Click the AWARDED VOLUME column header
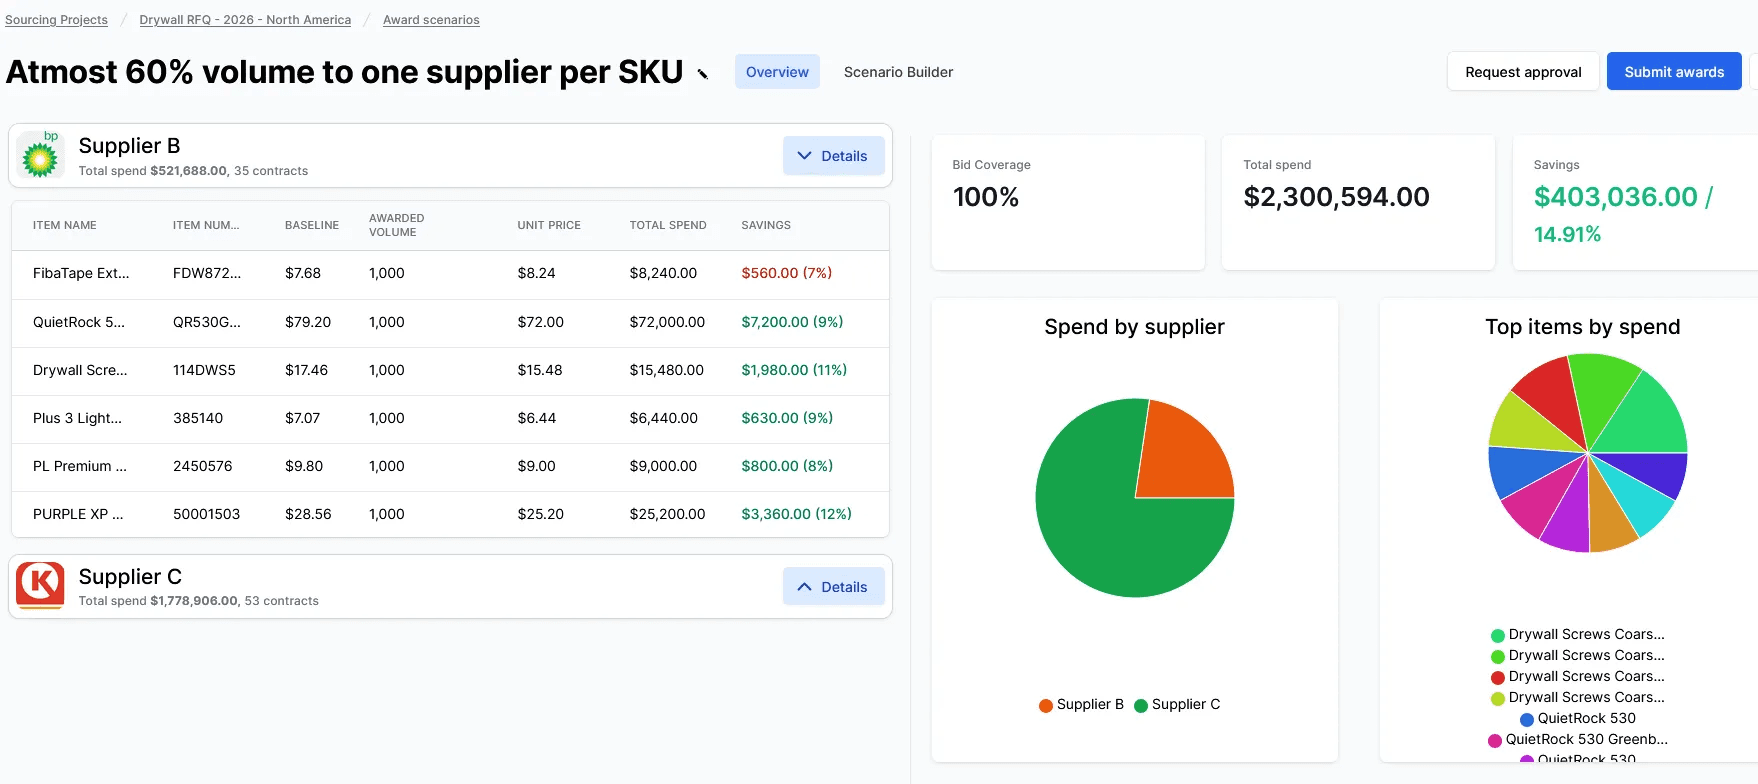The width and height of the screenshot is (1758, 784). coord(397,225)
